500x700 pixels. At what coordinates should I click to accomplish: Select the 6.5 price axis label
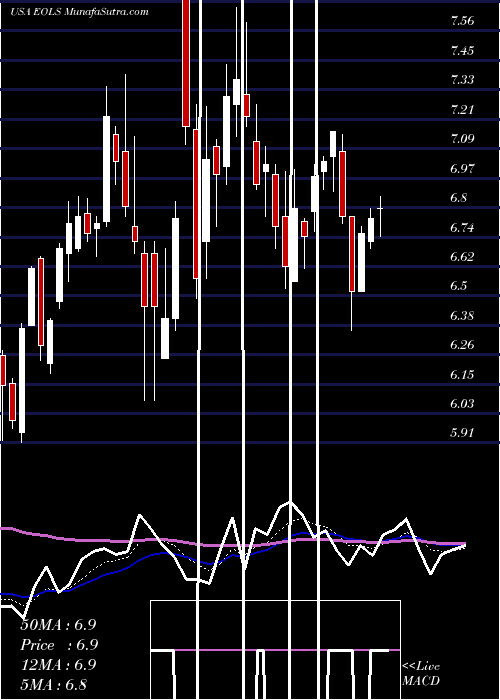tap(459, 286)
